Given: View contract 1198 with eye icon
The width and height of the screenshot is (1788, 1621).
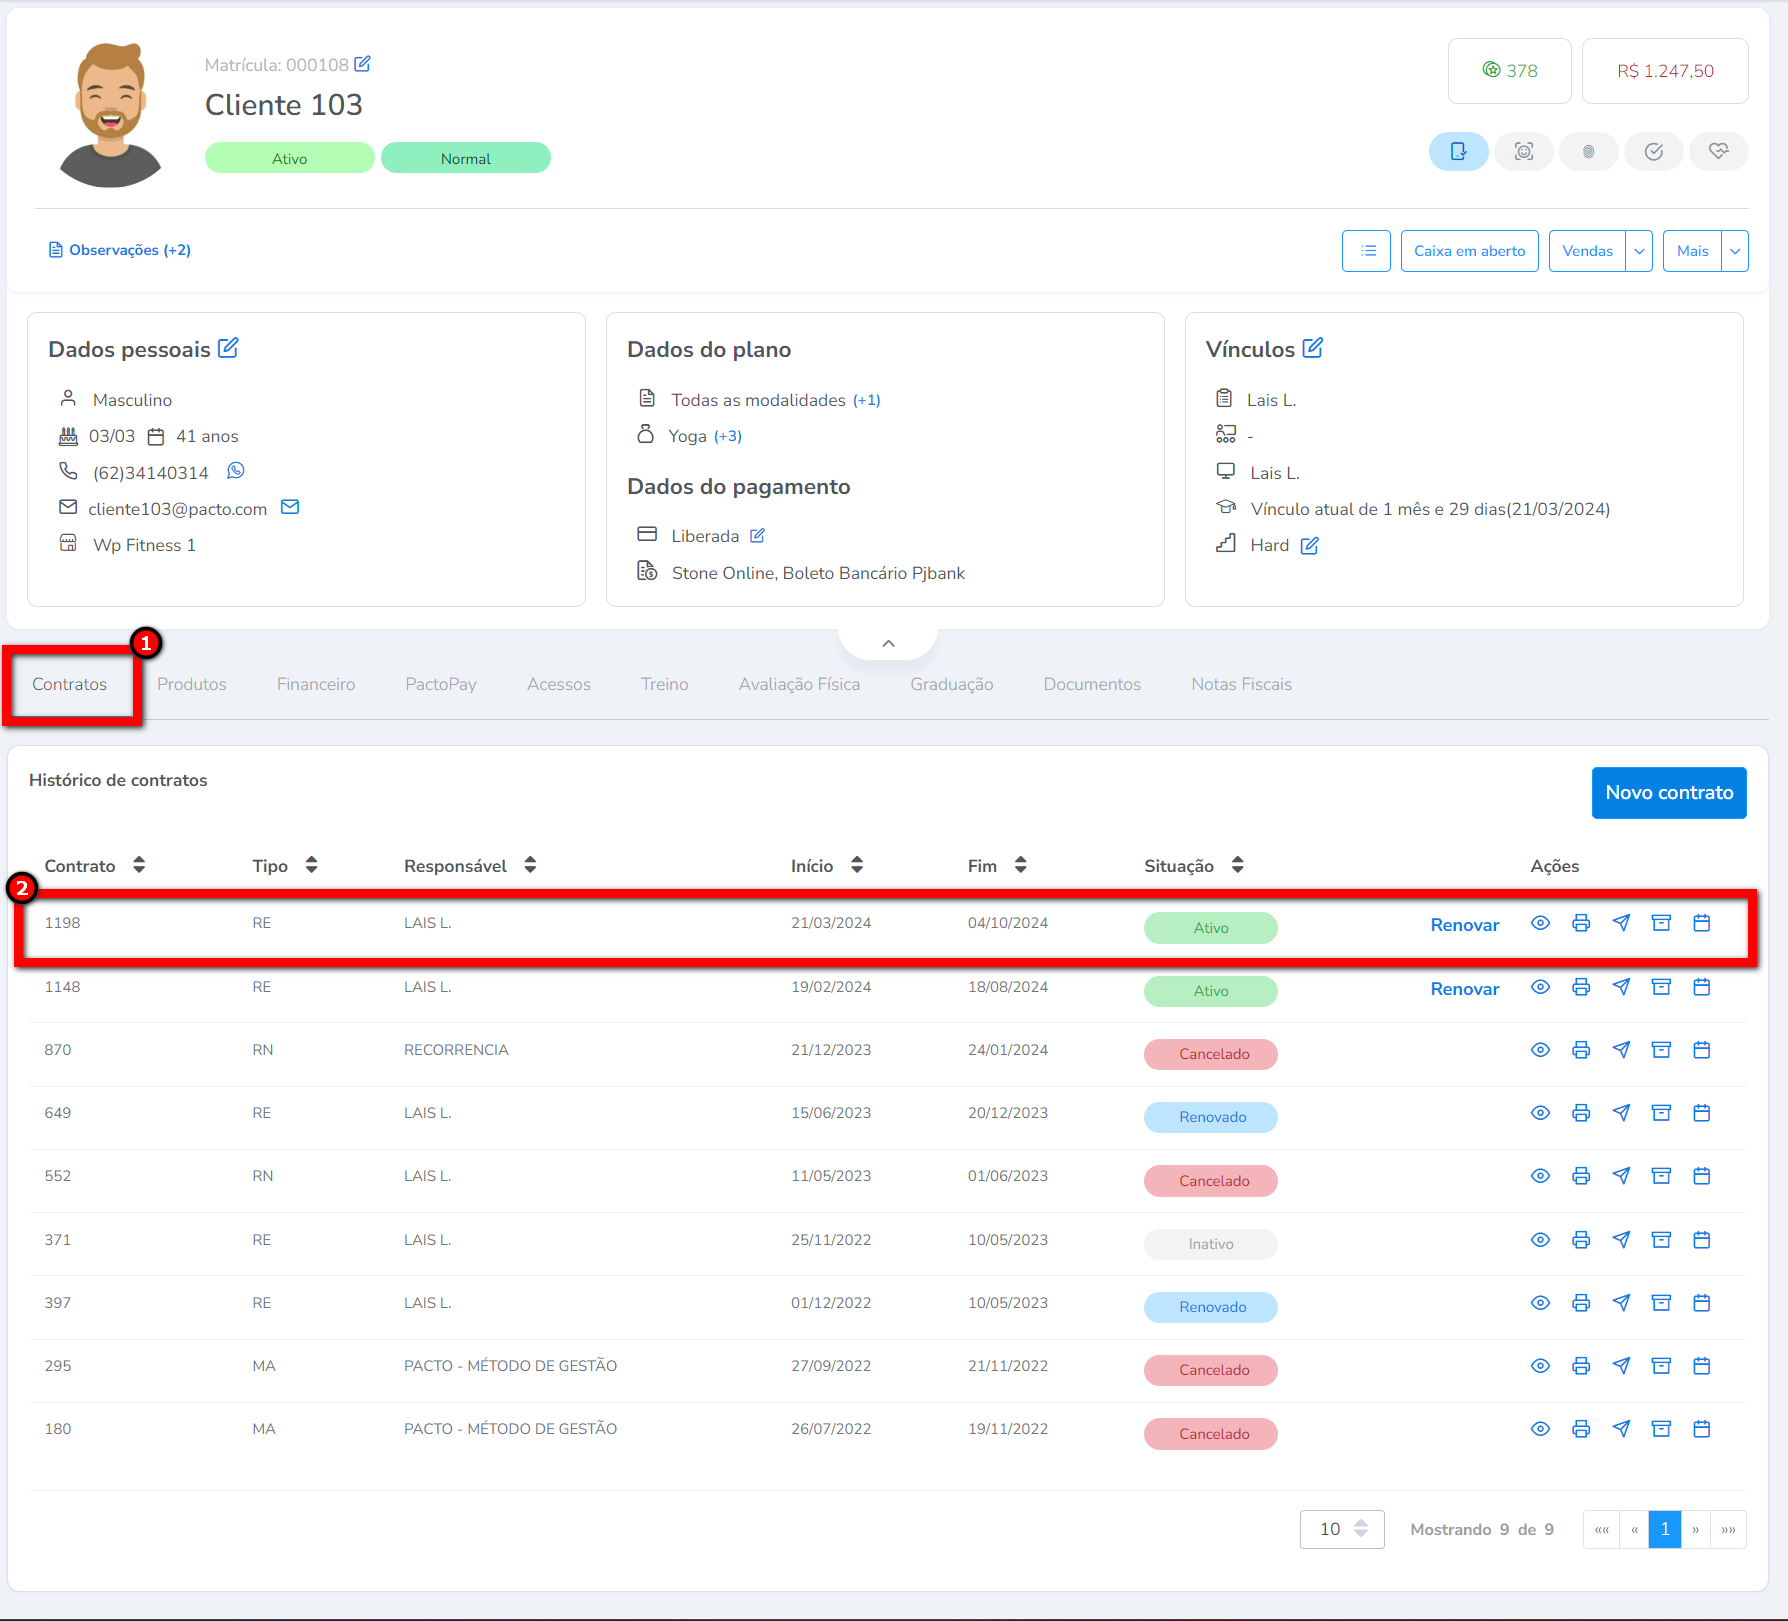Looking at the screenshot, I should [1540, 923].
